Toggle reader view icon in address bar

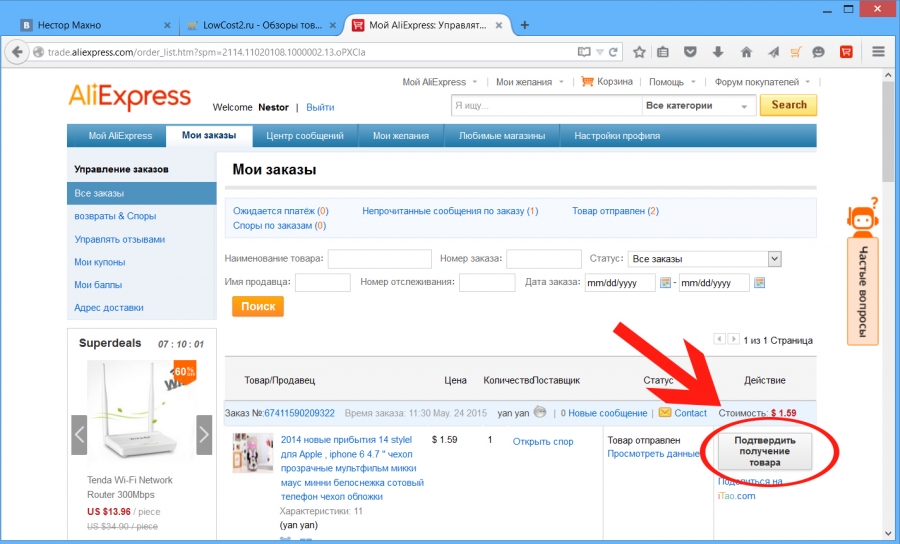(x=584, y=52)
